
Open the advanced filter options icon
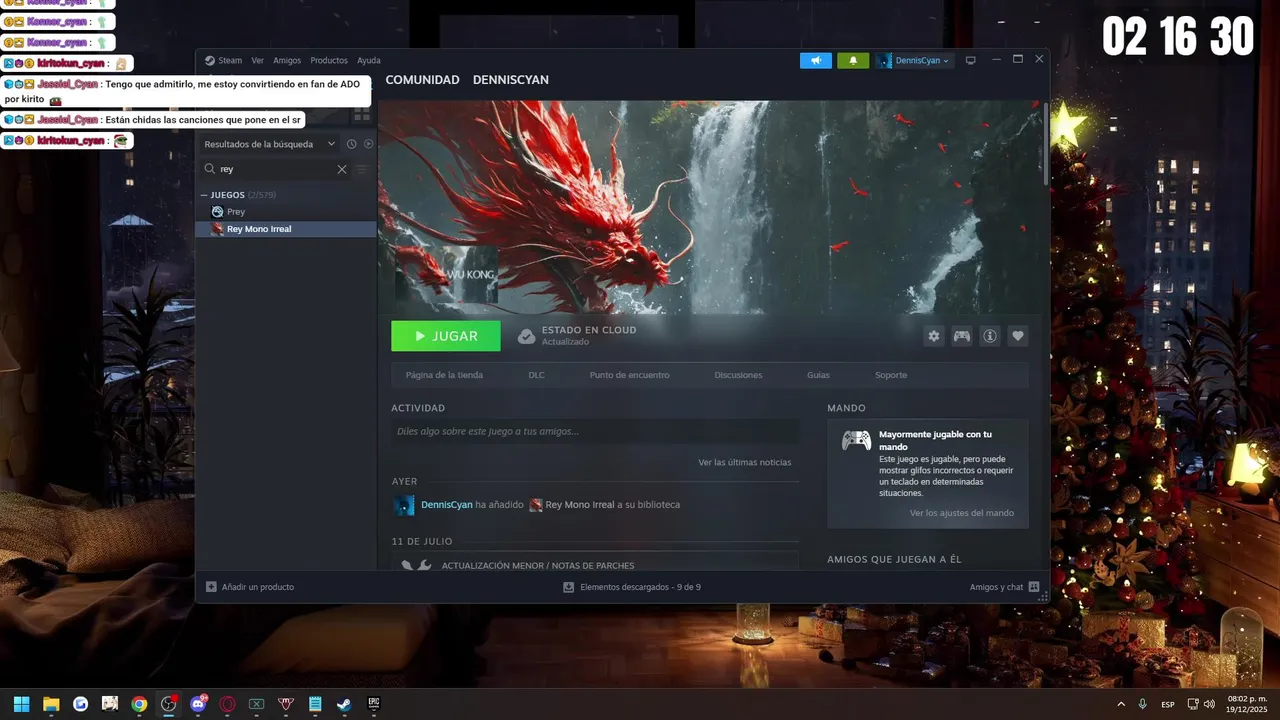(362, 169)
